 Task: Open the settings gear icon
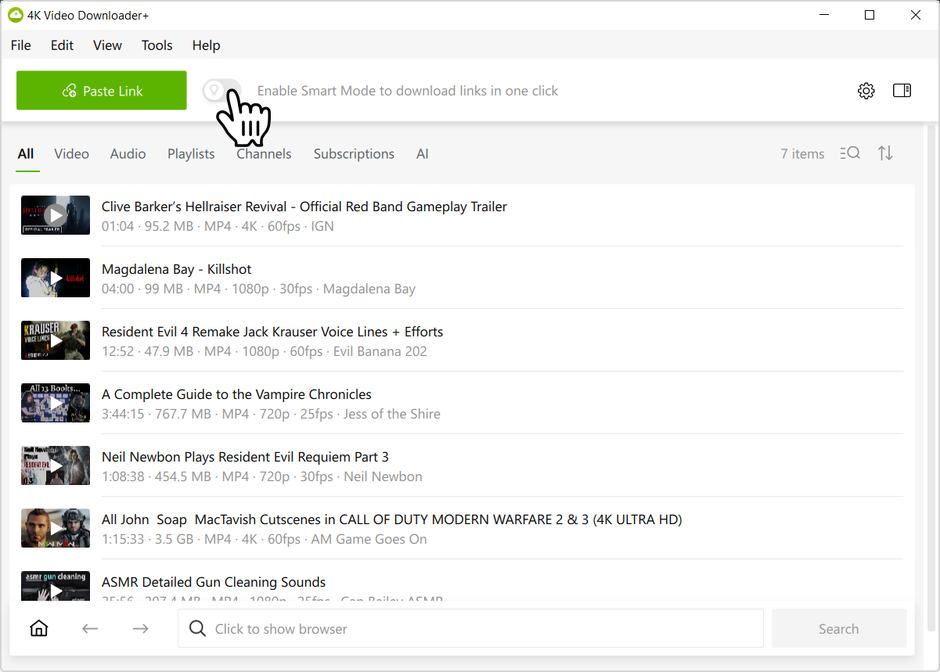tap(866, 91)
